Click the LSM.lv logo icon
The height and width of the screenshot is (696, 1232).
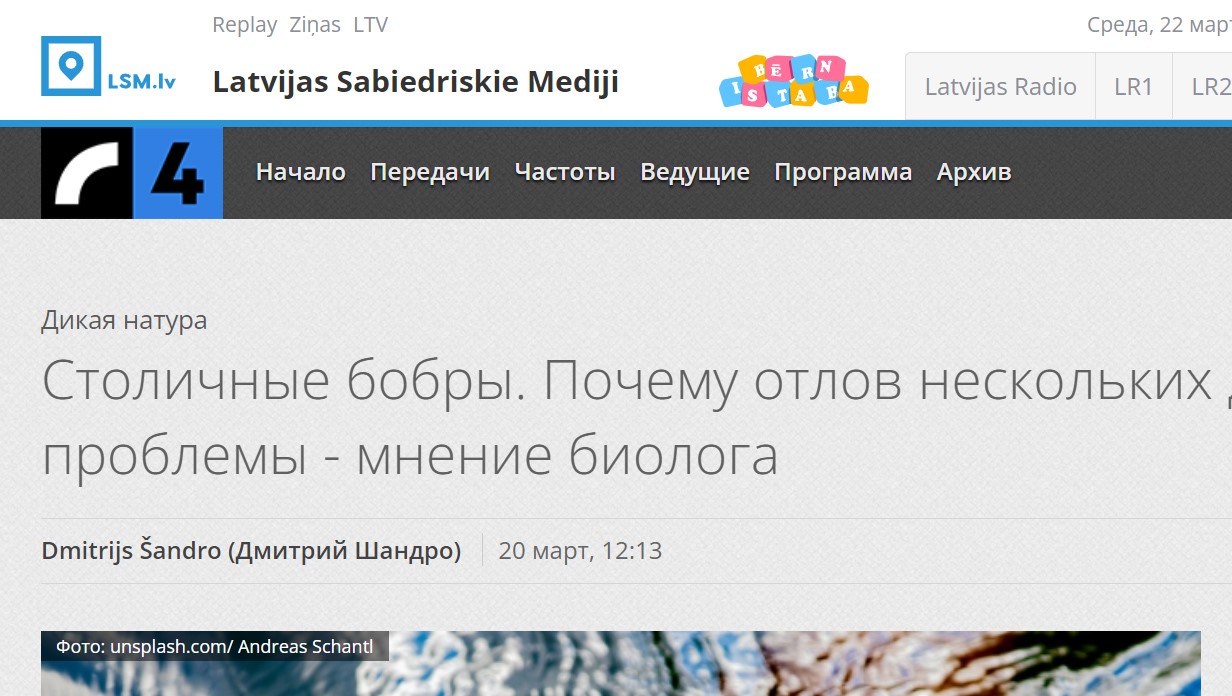(108, 66)
